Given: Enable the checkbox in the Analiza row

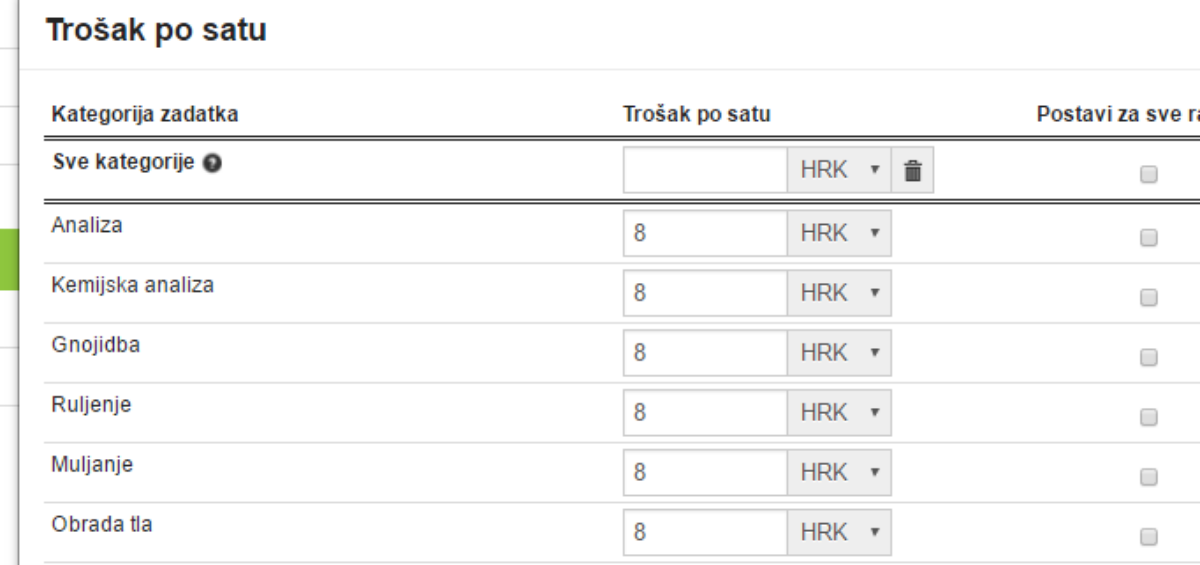Looking at the screenshot, I should [x=1148, y=237].
